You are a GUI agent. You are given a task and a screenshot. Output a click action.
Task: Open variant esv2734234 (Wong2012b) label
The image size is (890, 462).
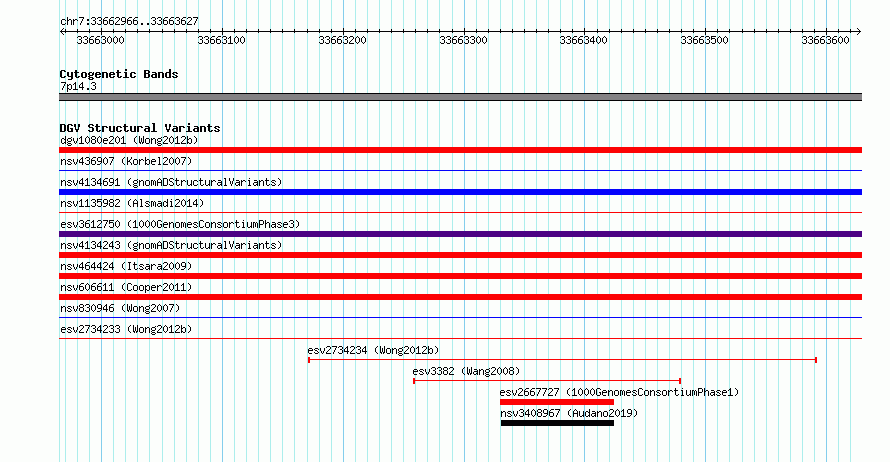373,350
